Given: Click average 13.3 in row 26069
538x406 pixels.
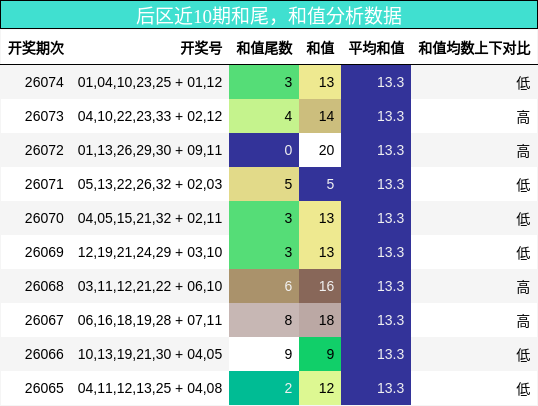Looking at the screenshot, I should point(376,252).
